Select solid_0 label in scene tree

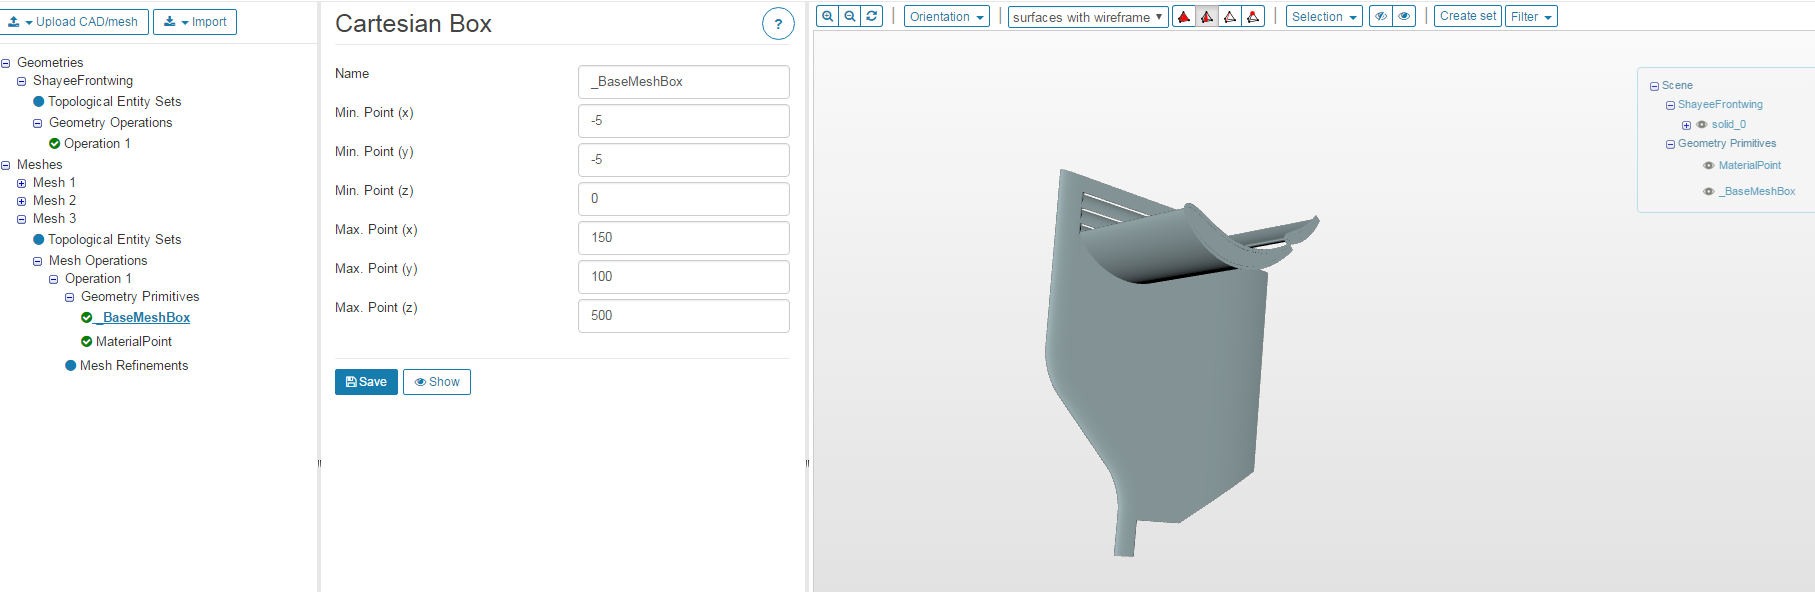tap(1729, 125)
